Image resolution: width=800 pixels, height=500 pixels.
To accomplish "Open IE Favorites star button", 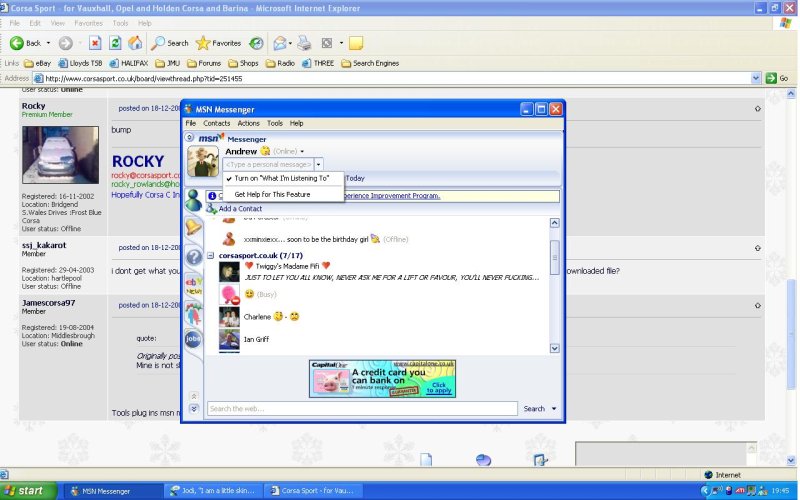I will click(218, 43).
